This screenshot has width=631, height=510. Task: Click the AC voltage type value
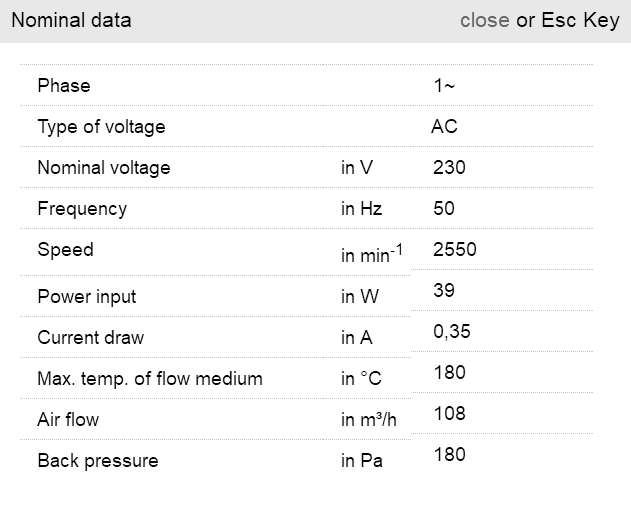[x=444, y=127]
